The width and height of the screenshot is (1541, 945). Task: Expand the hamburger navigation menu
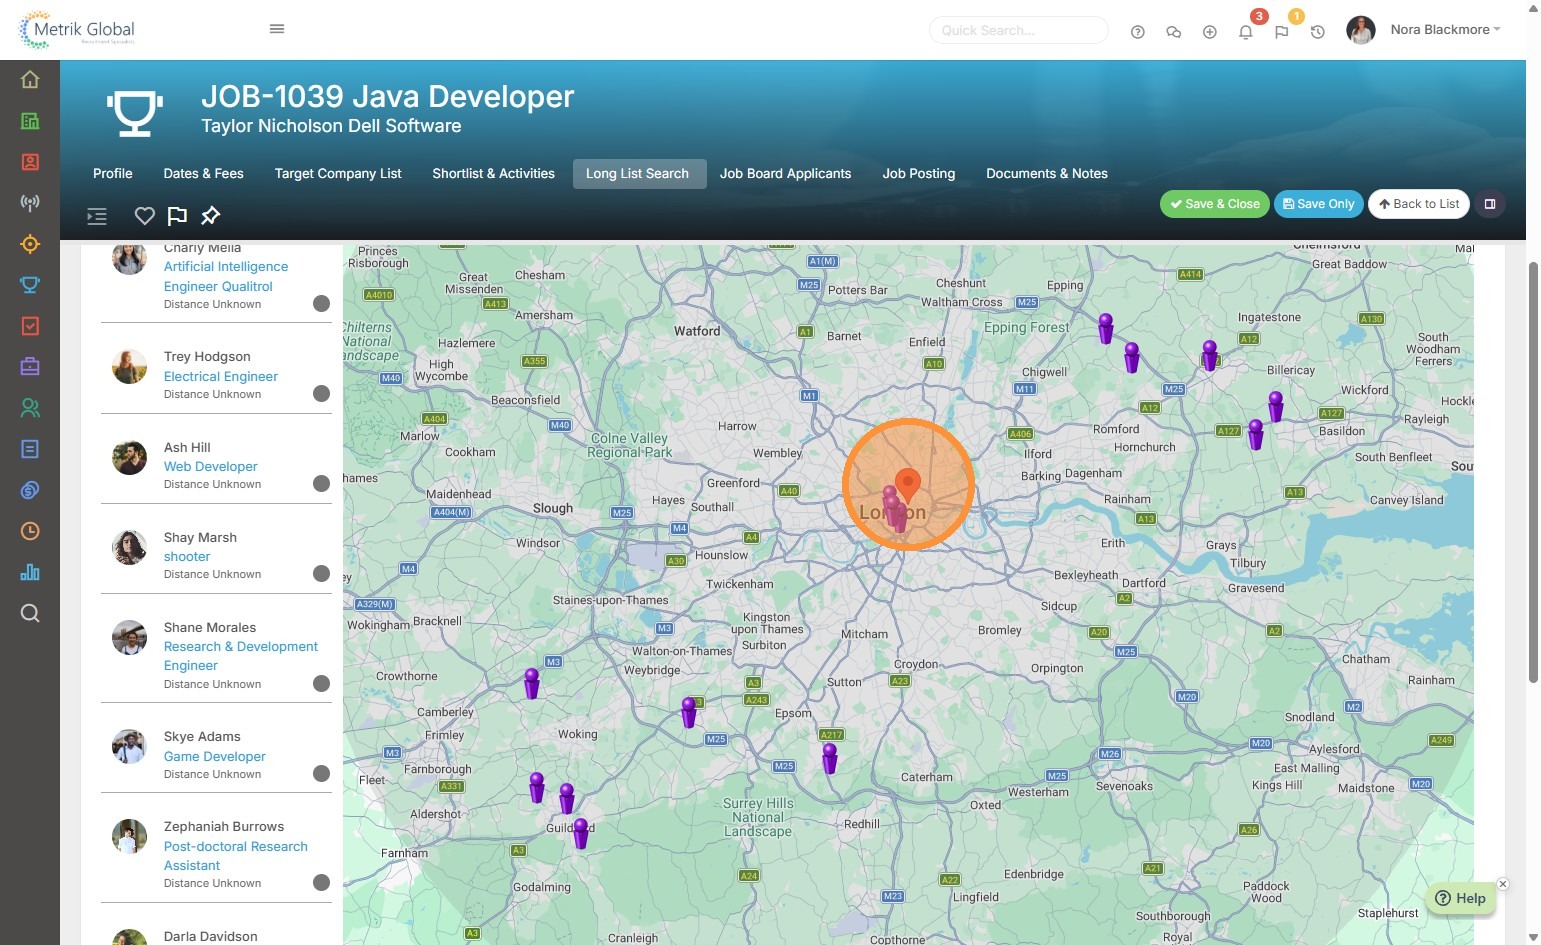coord(277,29)
